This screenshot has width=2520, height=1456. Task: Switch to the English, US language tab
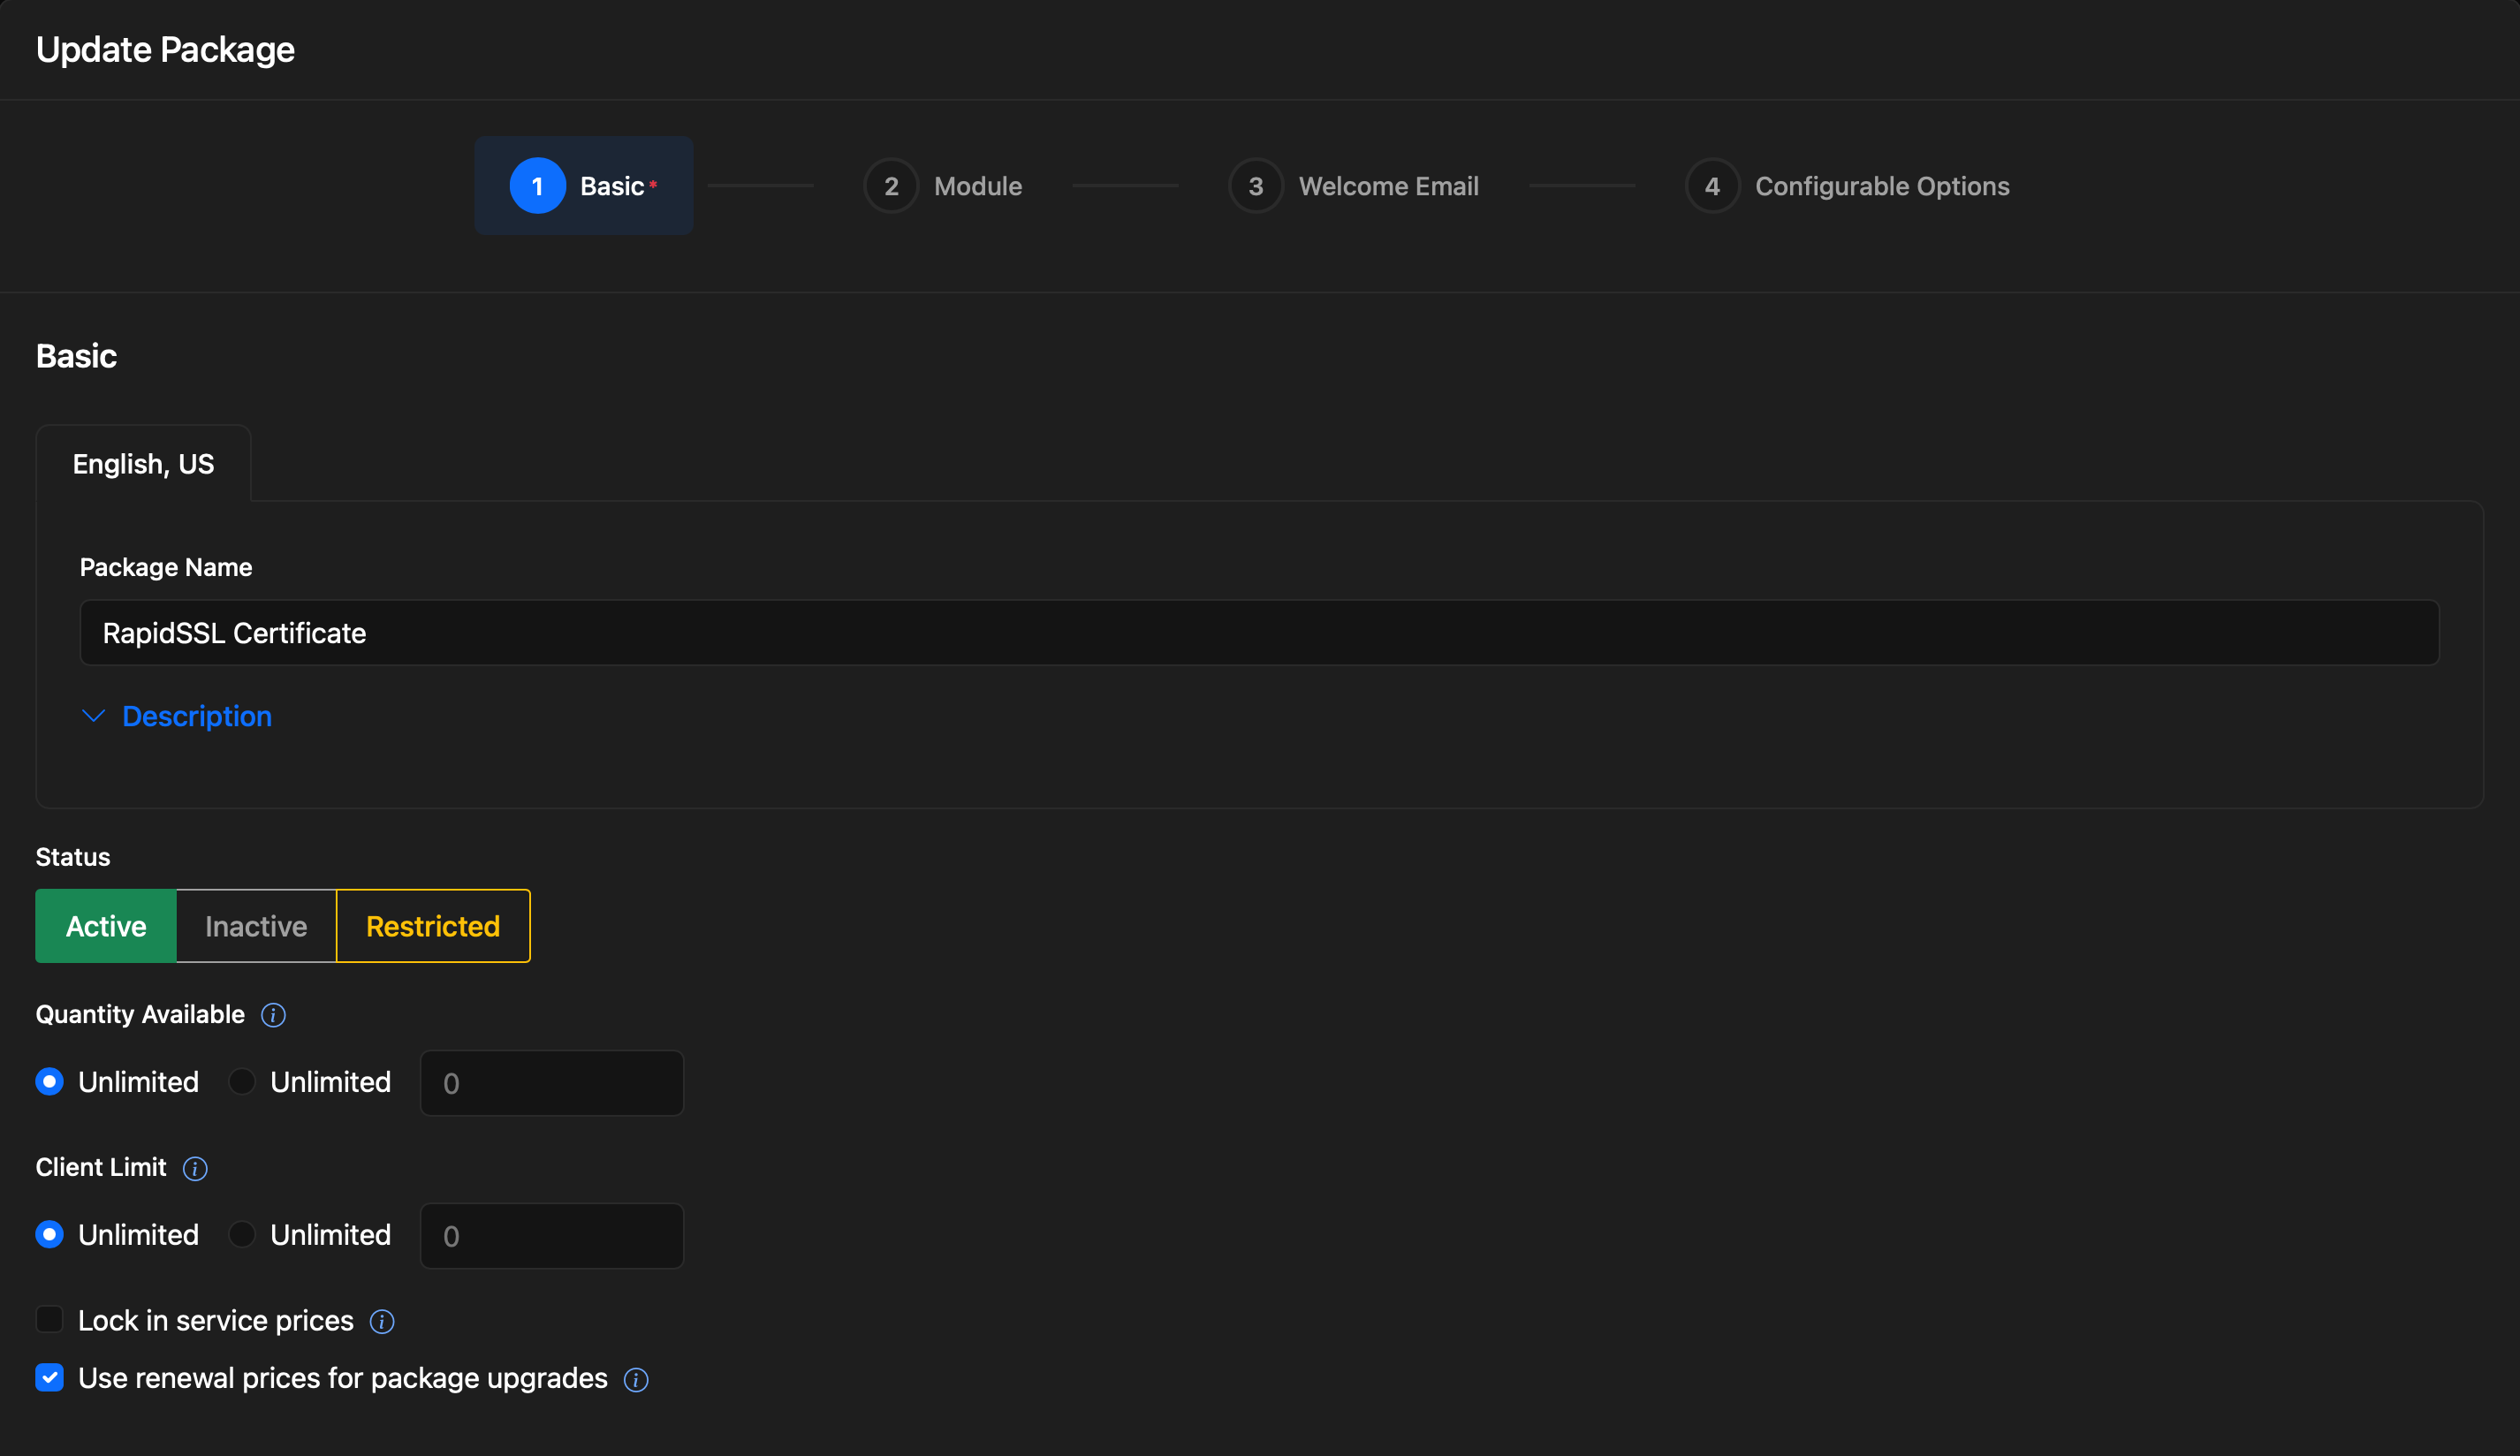[143, 463]
